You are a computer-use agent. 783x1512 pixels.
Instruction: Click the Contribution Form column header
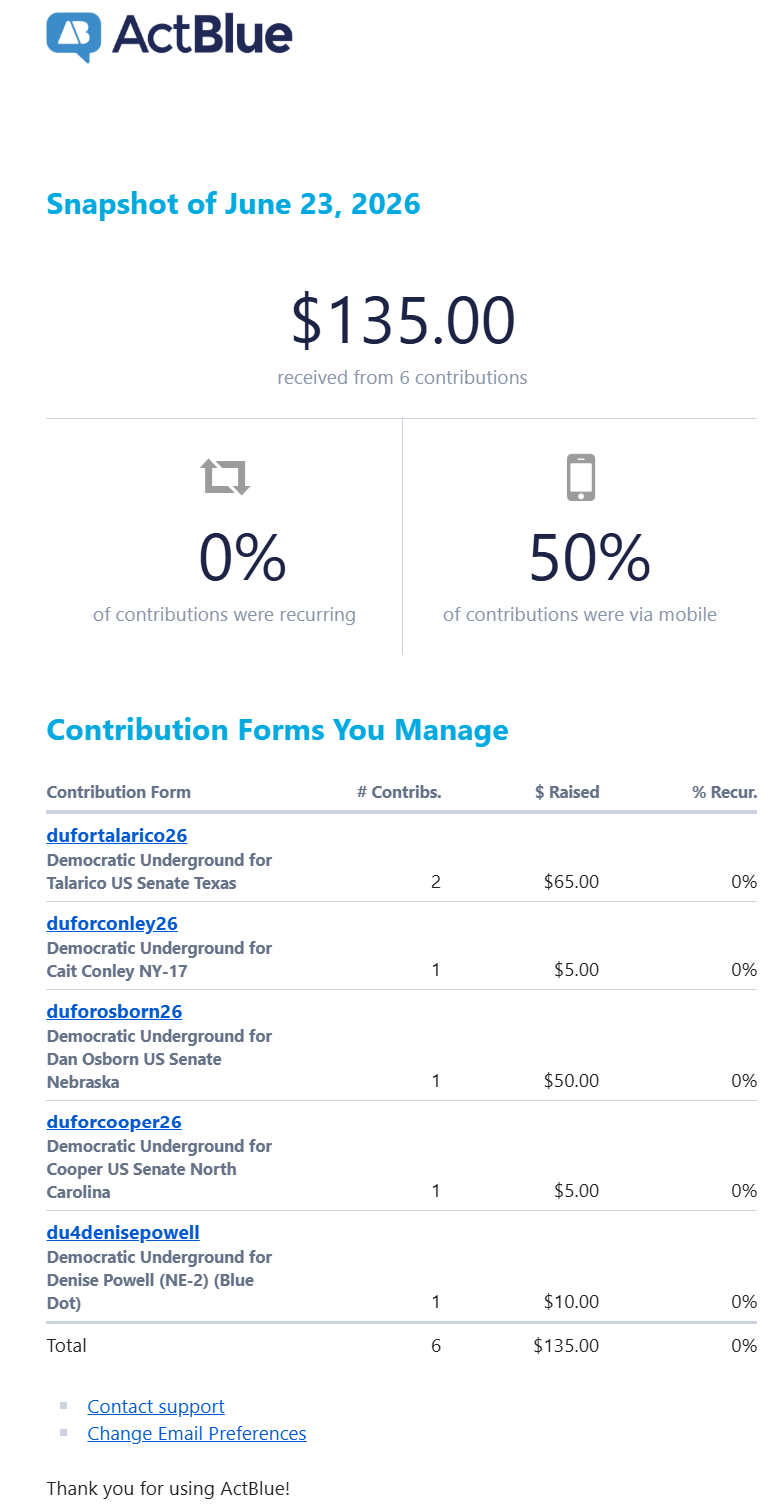pyautogui.click(x=119, y=792)
